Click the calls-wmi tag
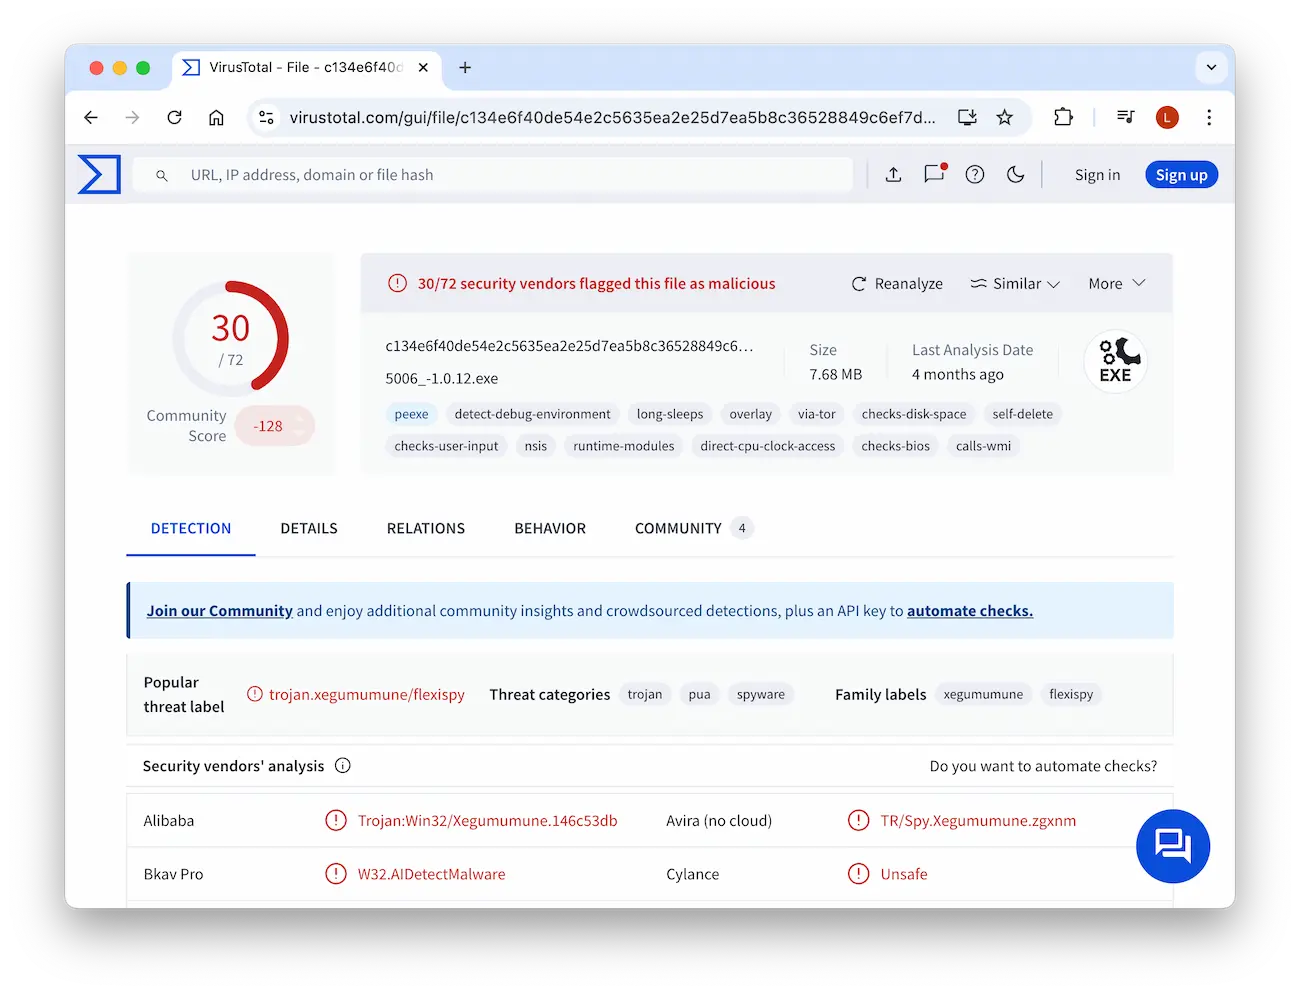1300x994 pixels. (983, 446)
